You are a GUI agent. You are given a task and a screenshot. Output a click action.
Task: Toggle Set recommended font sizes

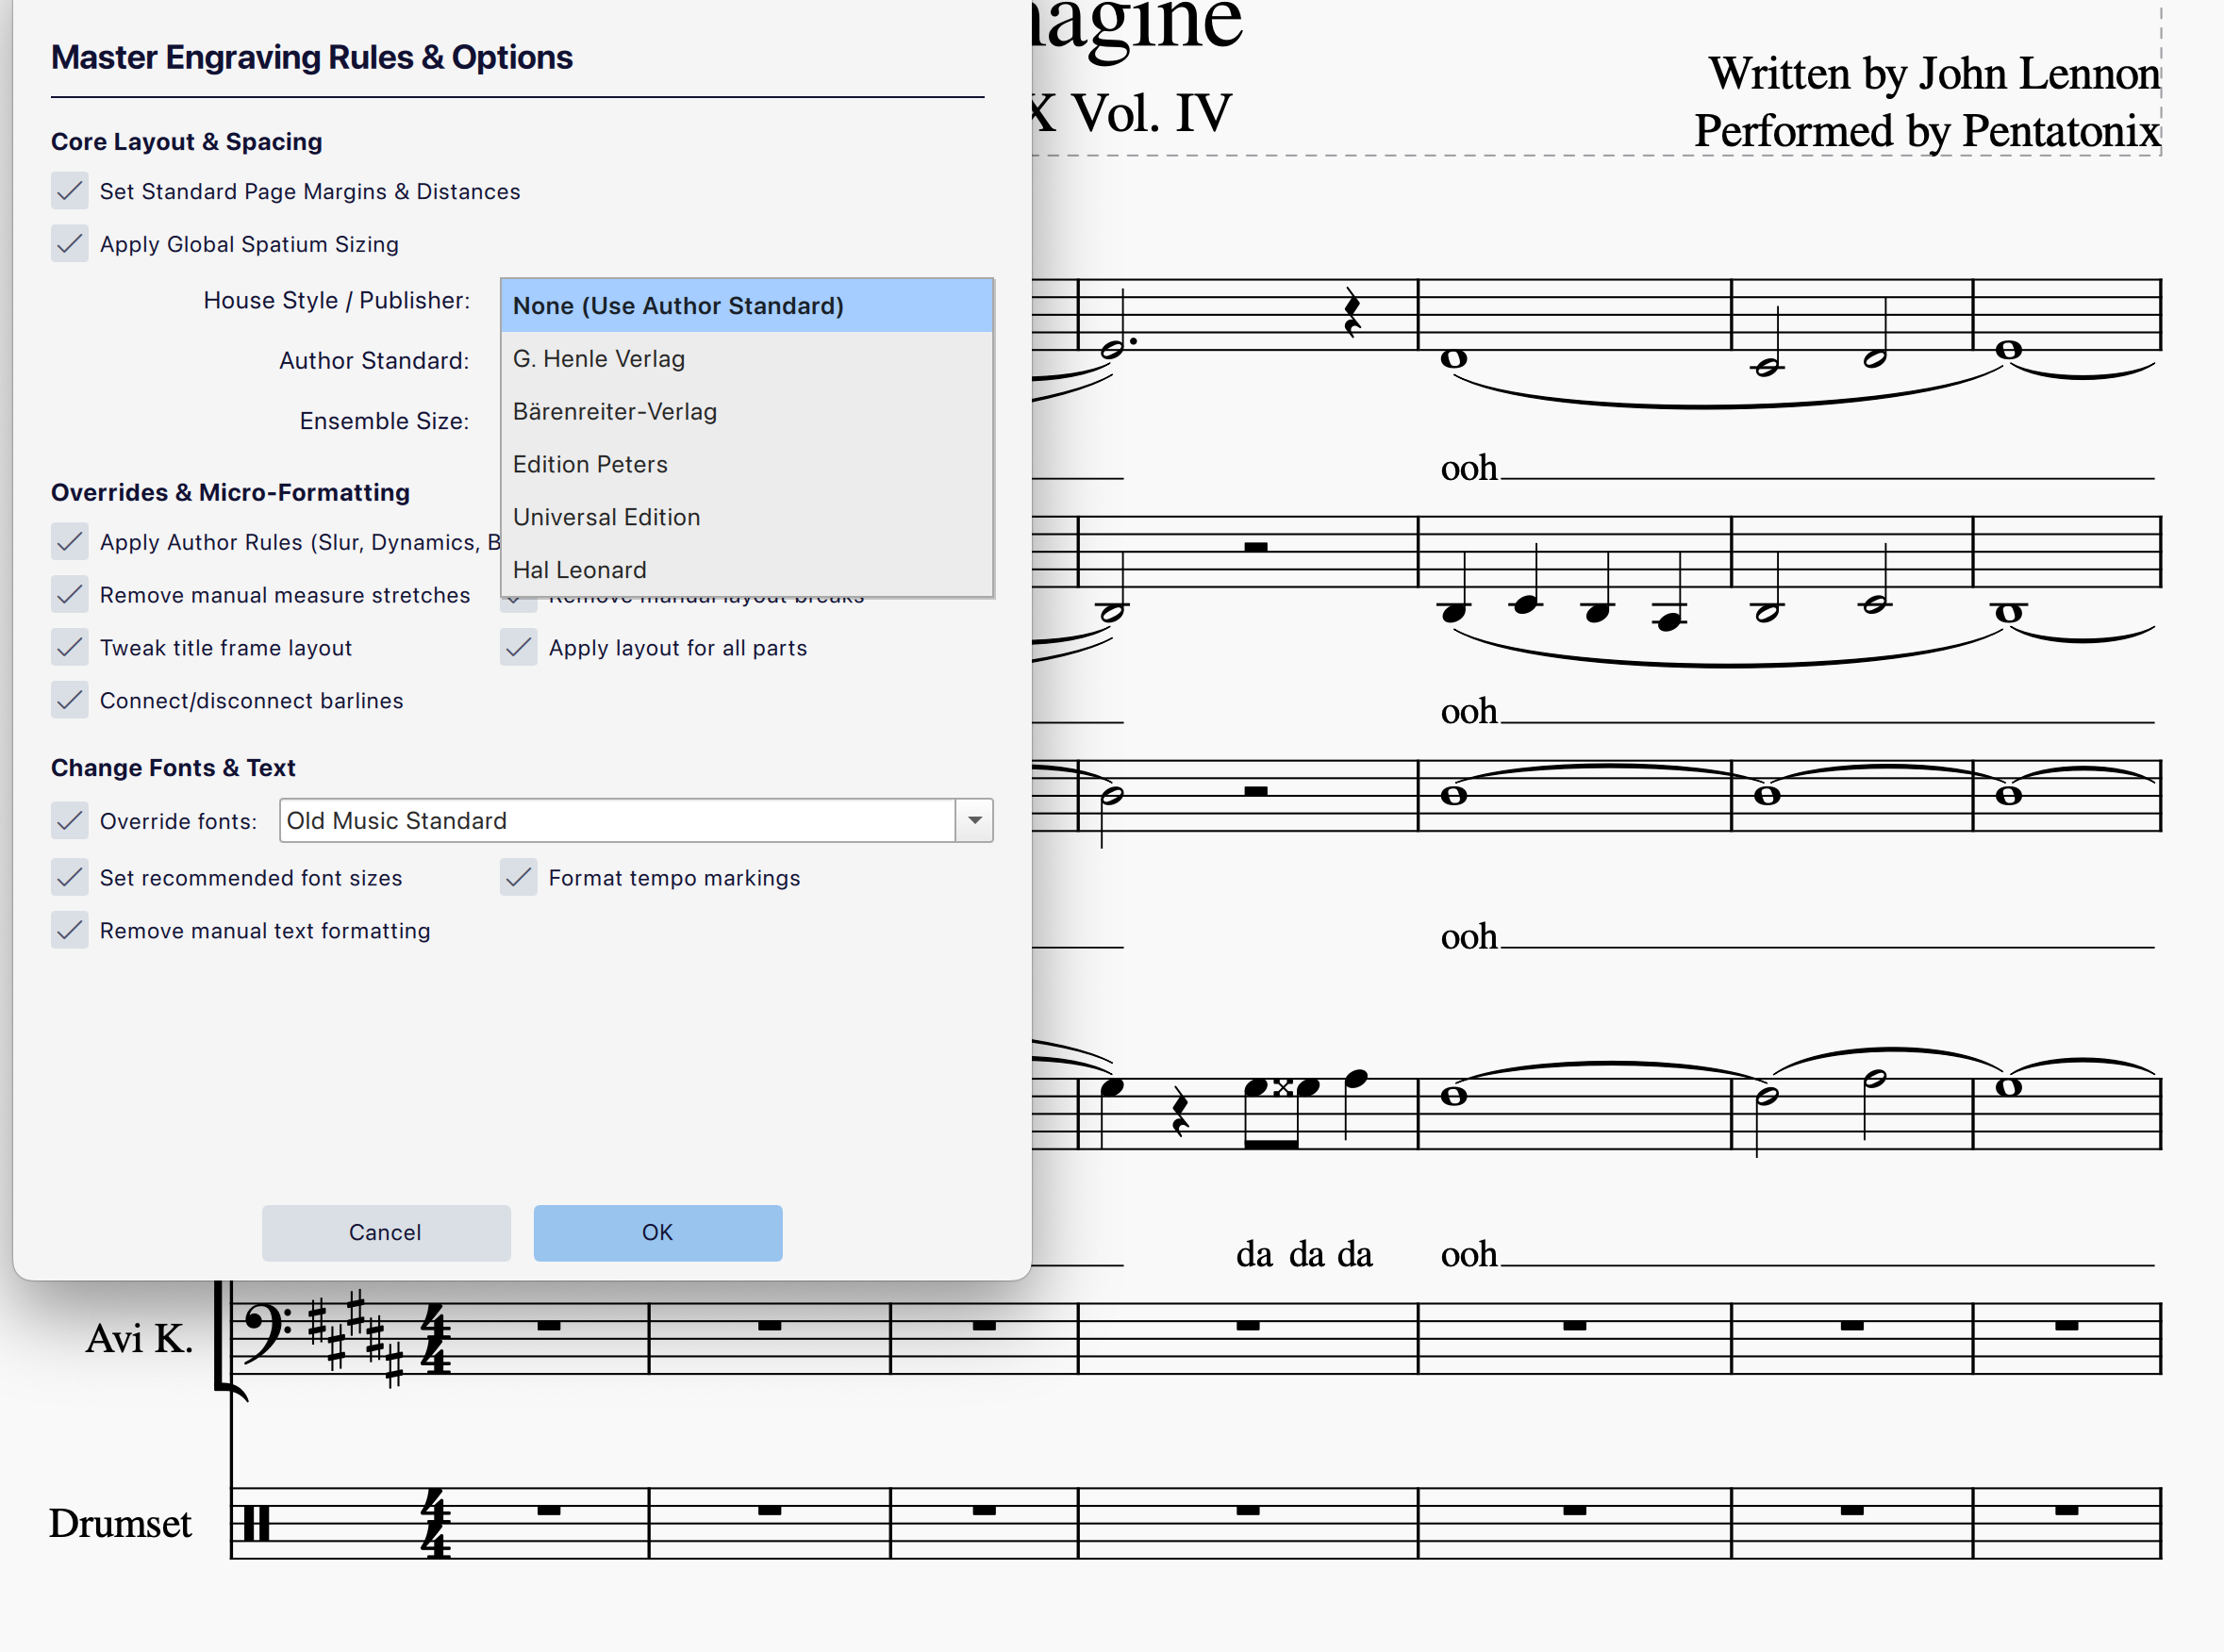(x=70, y=877)
